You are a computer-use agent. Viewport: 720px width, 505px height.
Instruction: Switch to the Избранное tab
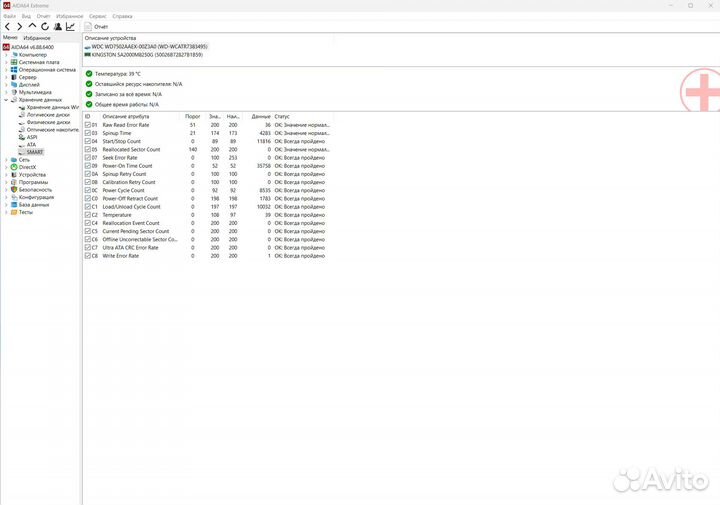pos(37,37)
